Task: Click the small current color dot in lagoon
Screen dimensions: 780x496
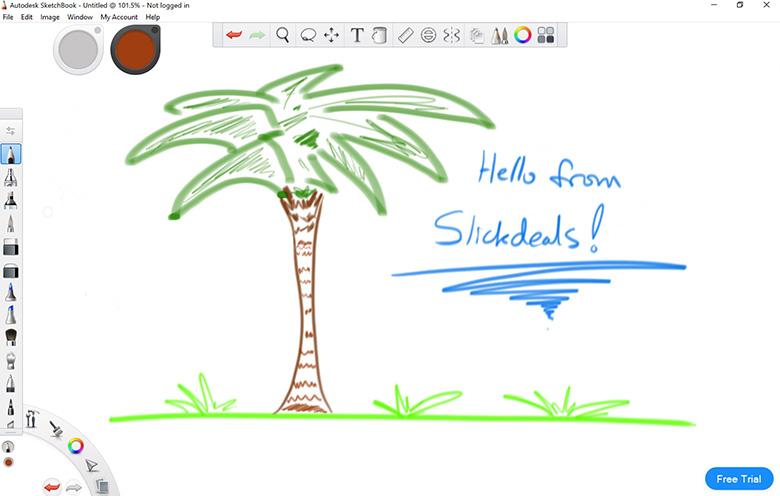Action: 8,463
